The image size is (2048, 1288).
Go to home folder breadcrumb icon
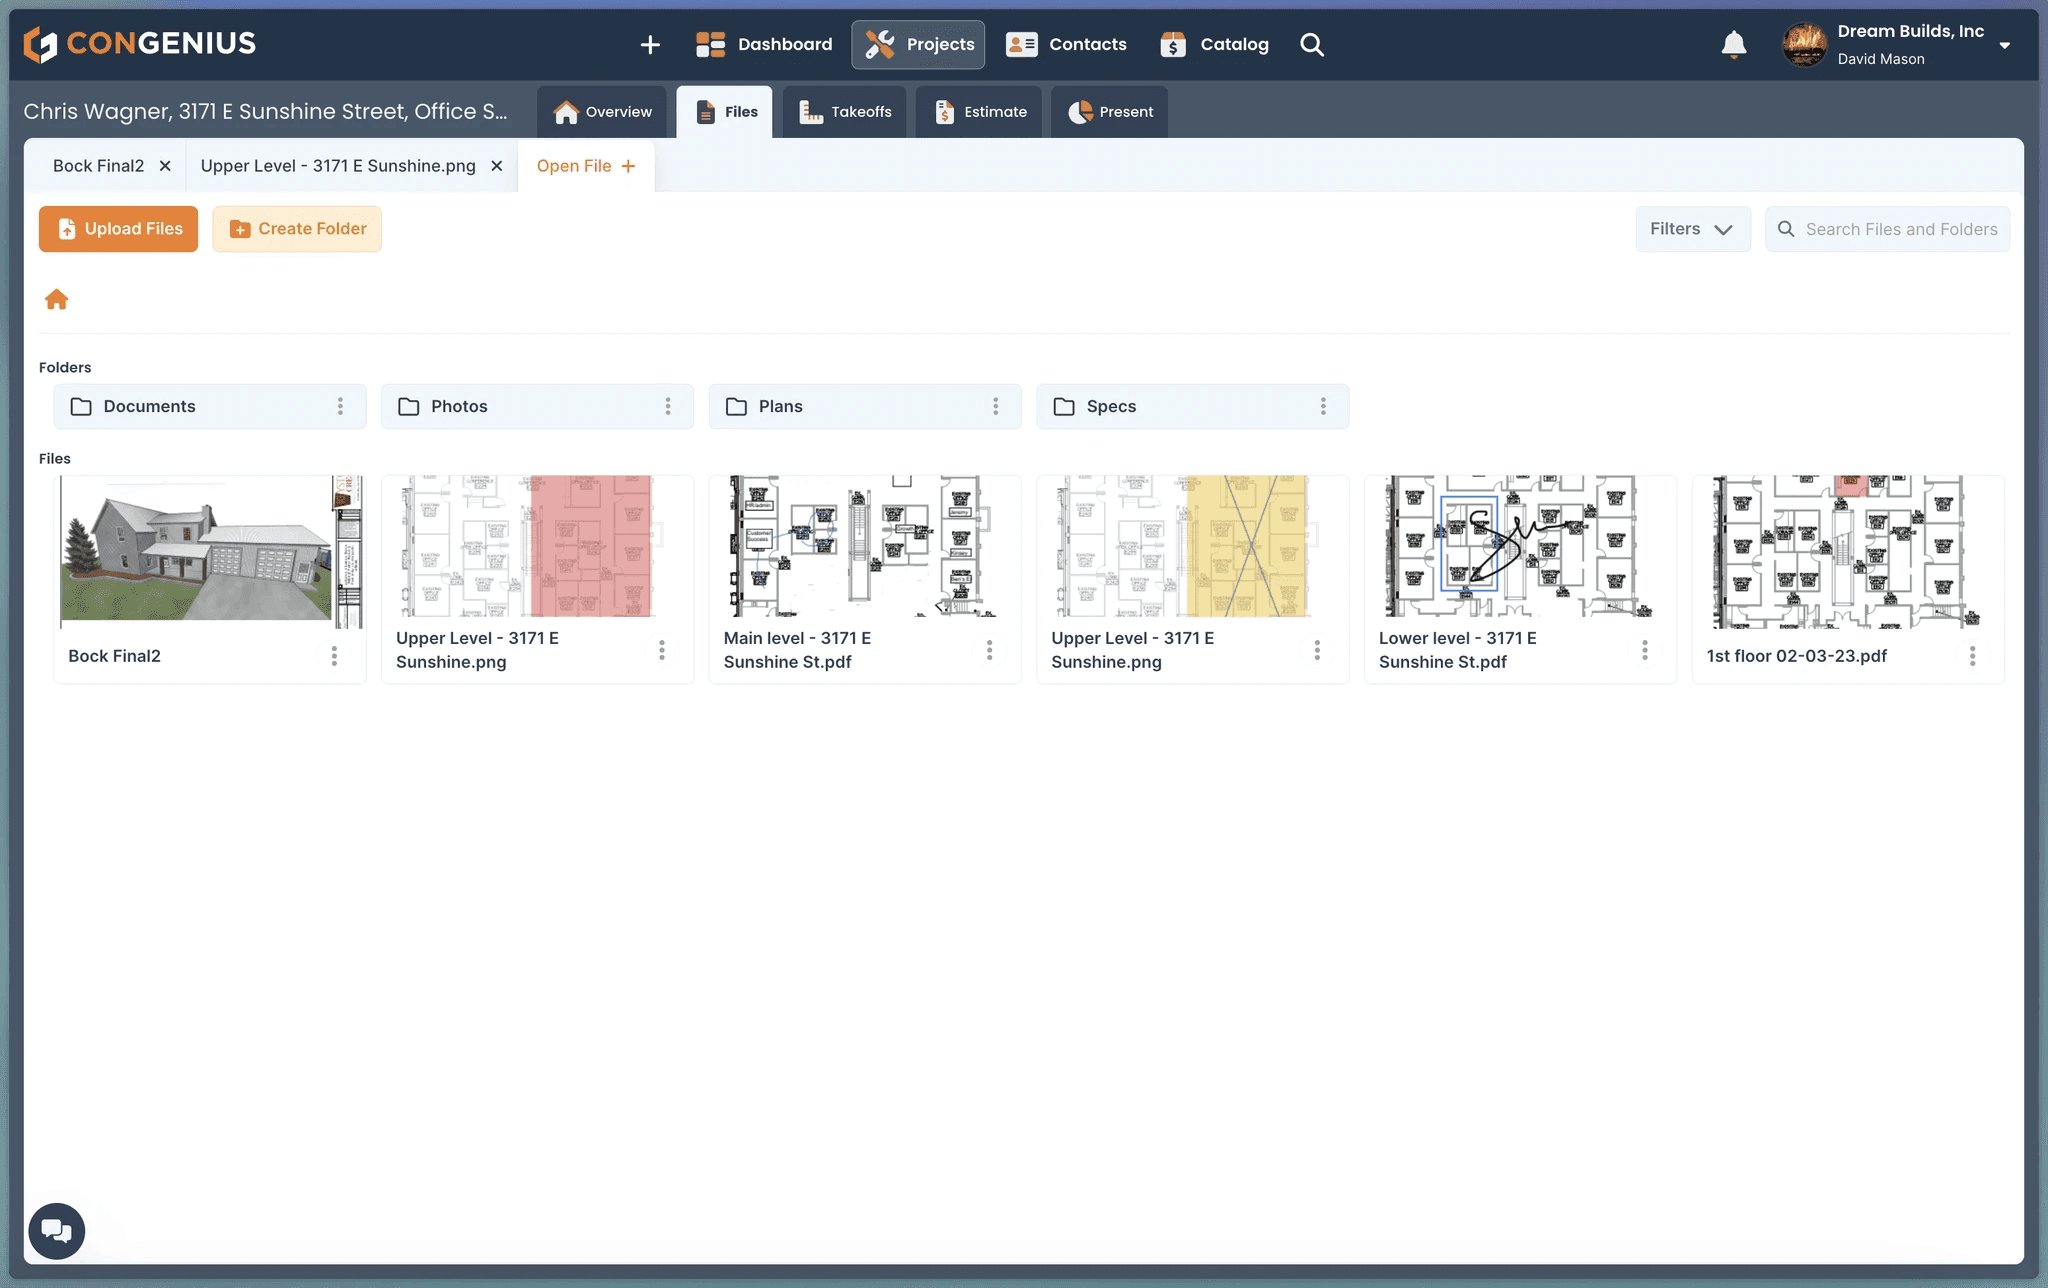tap(56, 300)
